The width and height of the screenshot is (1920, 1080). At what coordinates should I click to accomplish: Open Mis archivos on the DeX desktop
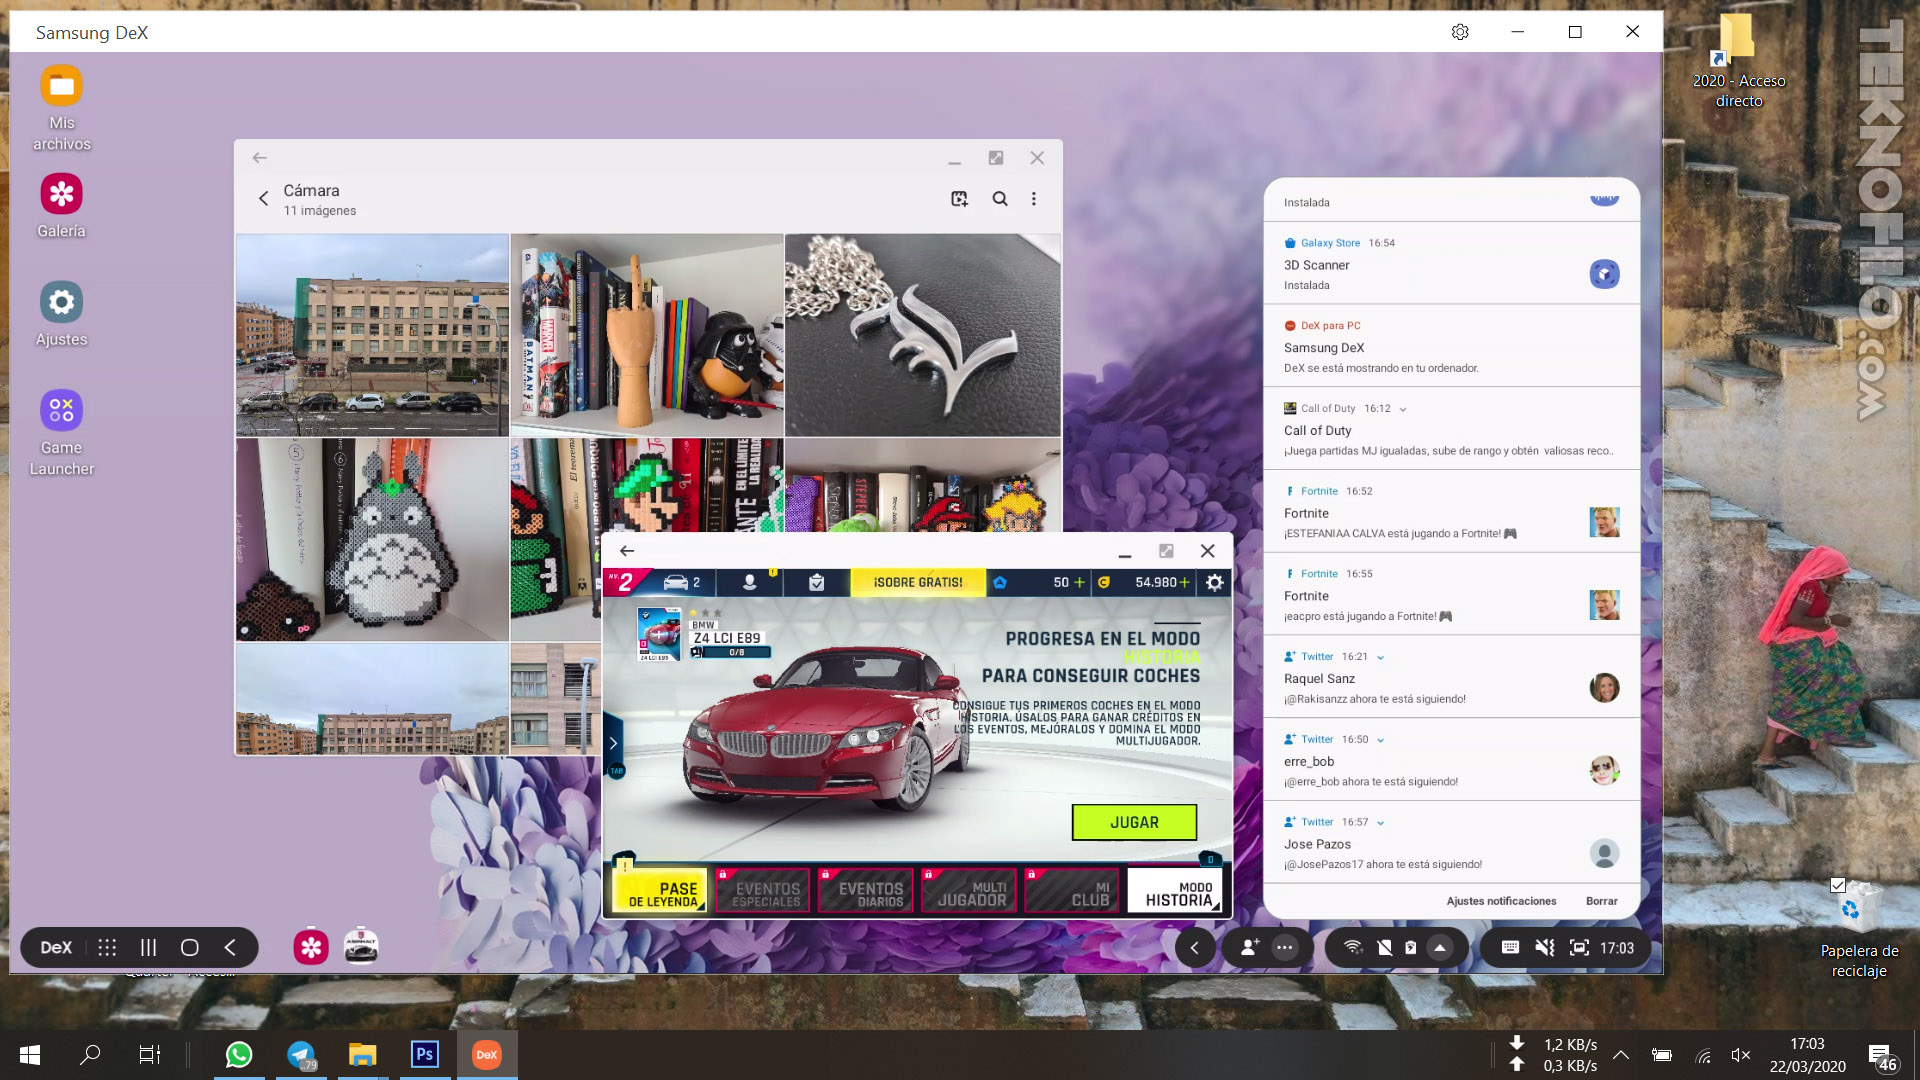pyautogui.click(x=61, y=108)
